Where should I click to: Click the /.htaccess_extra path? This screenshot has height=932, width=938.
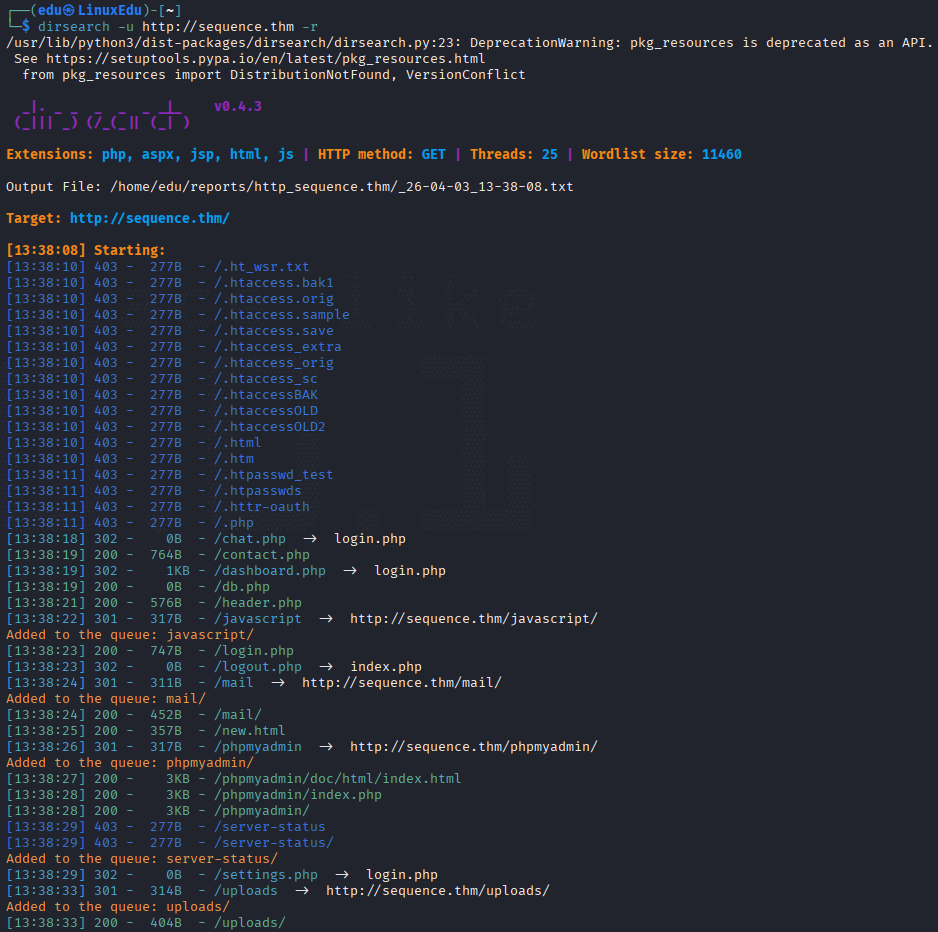click(278, 347)
